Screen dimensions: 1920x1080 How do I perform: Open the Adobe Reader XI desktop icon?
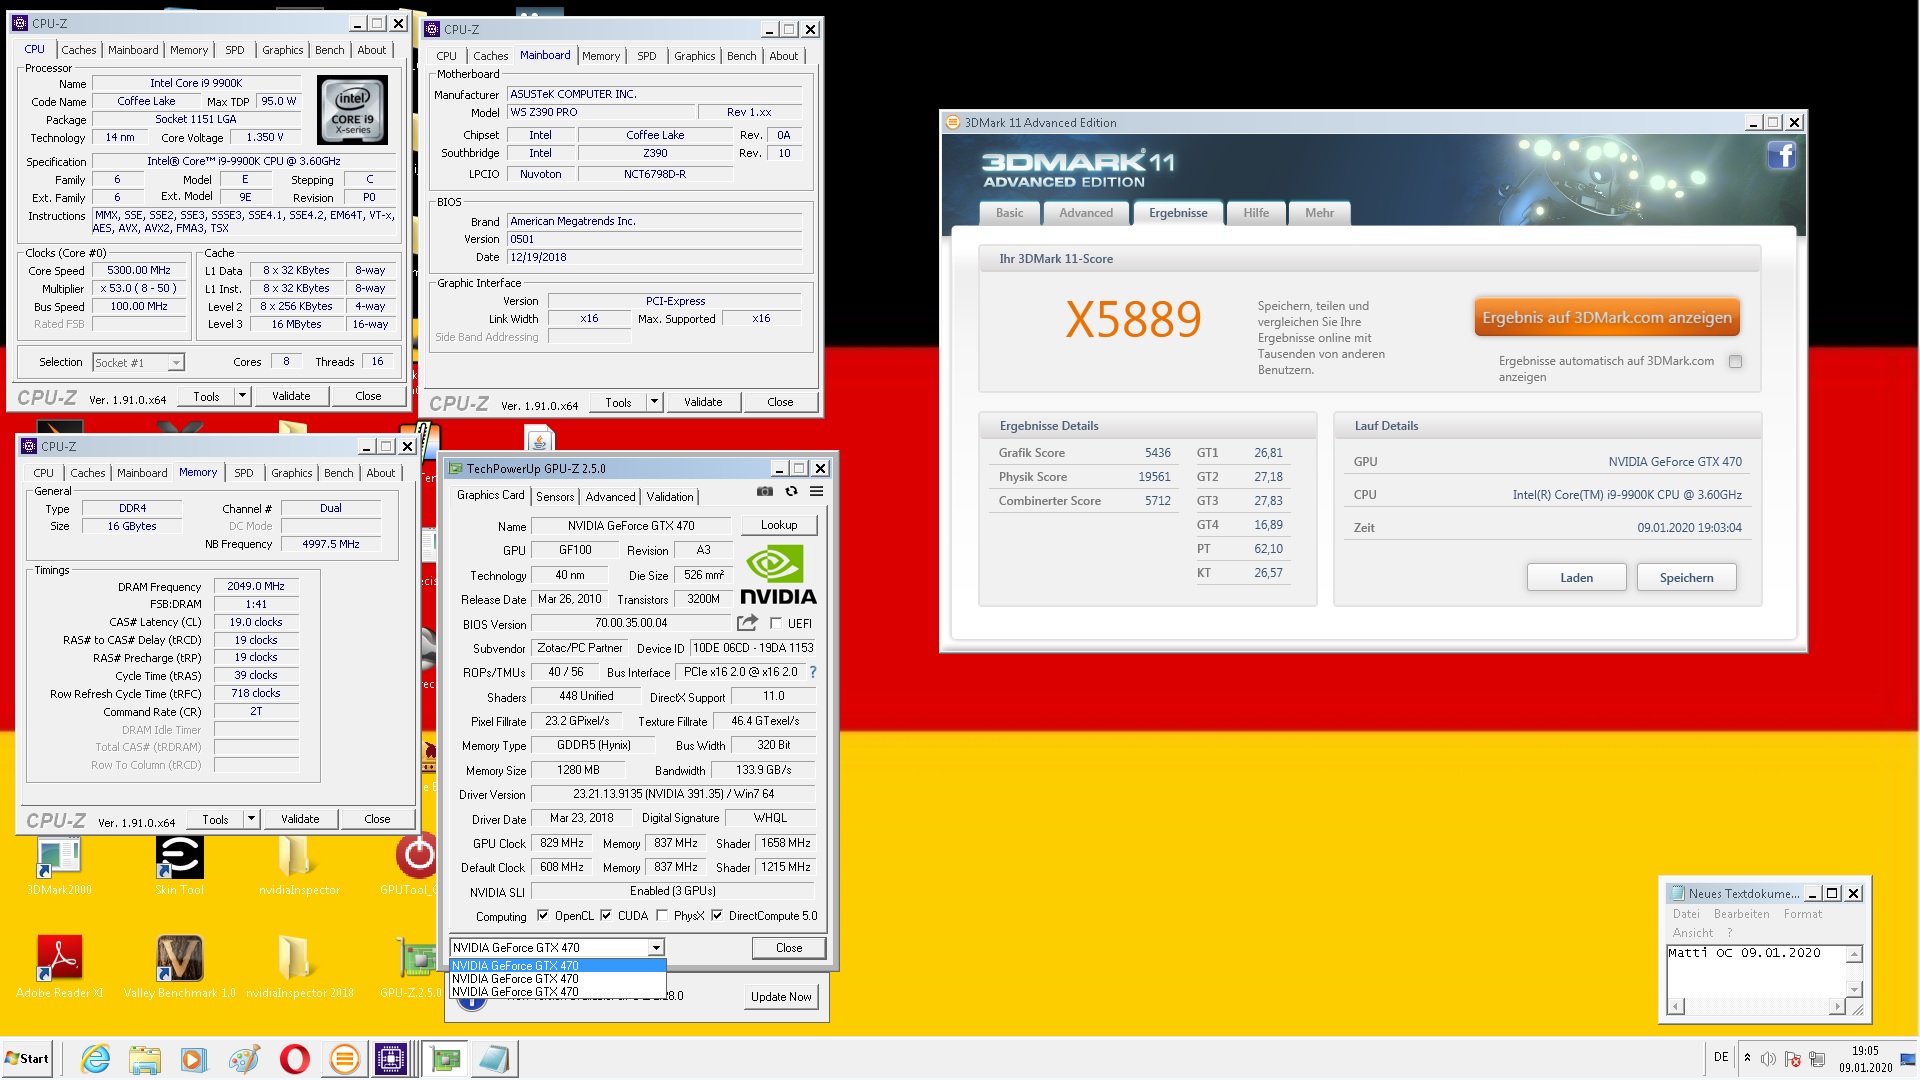(x=59, y=968)
